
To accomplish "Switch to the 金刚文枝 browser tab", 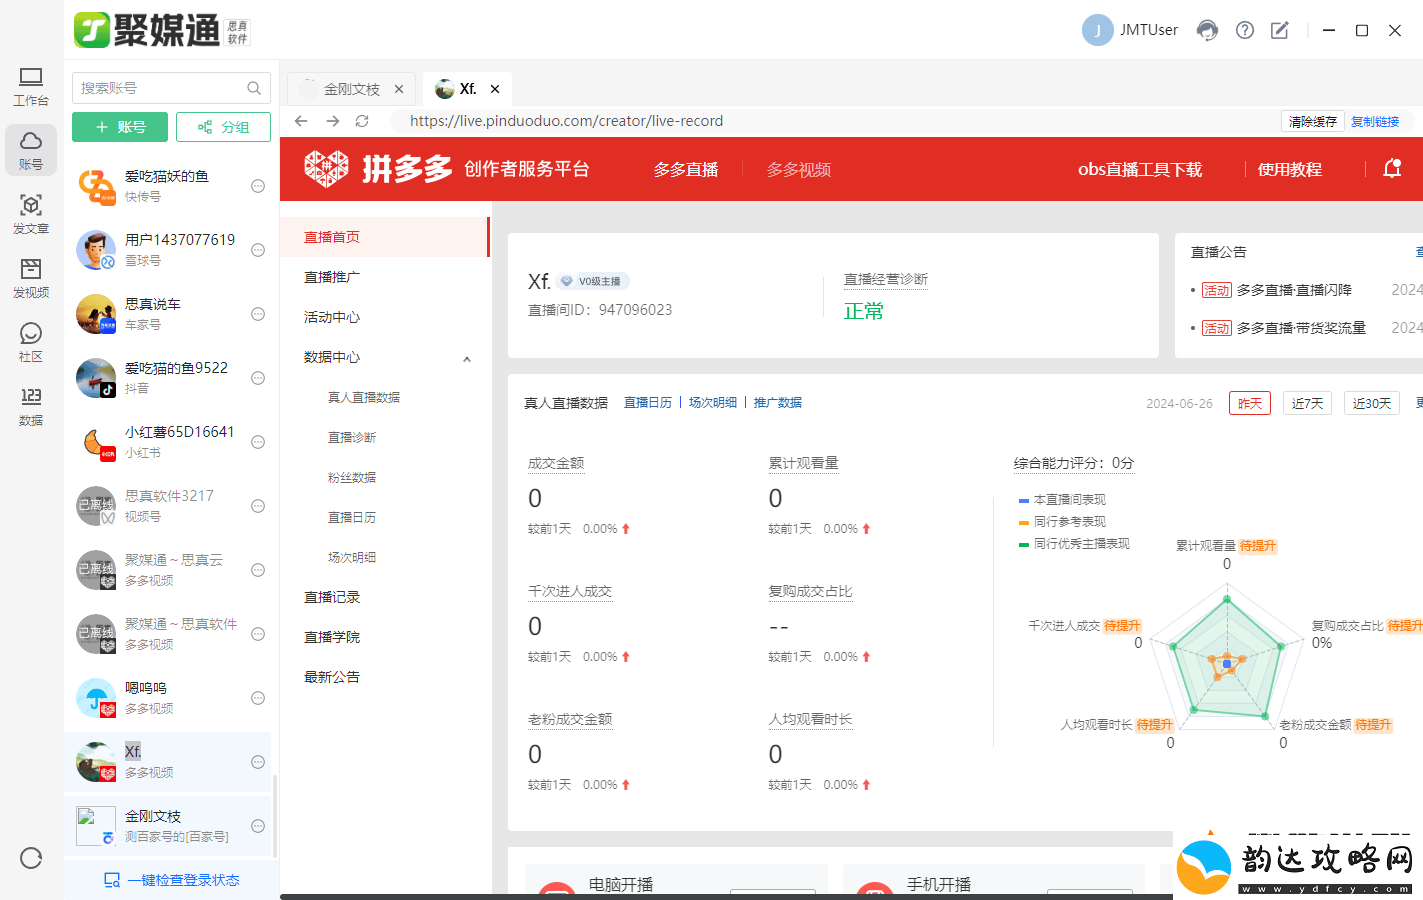I will click(351, 89).
